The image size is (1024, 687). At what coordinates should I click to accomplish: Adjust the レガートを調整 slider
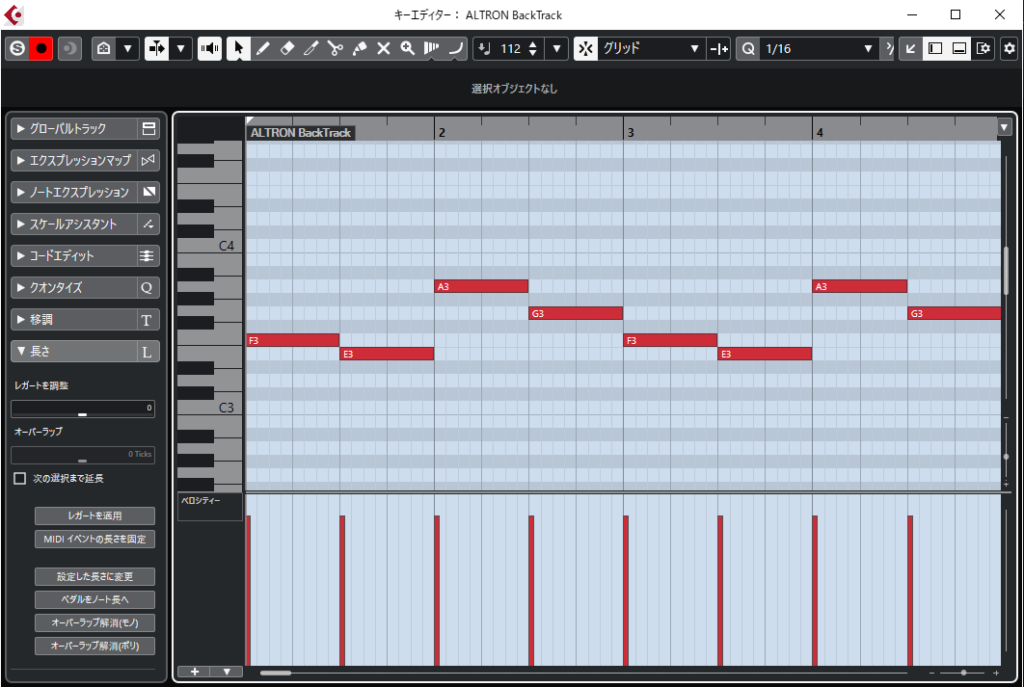coord(83,412)
